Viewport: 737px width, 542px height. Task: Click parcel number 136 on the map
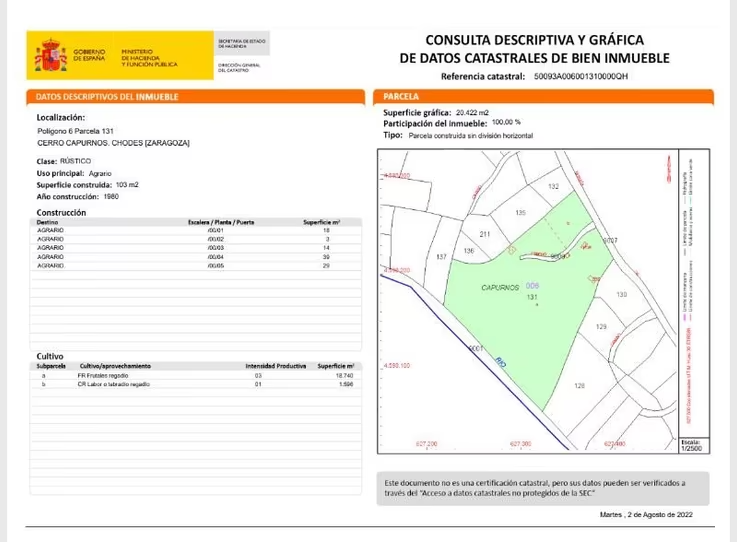[x=469, y=251]
